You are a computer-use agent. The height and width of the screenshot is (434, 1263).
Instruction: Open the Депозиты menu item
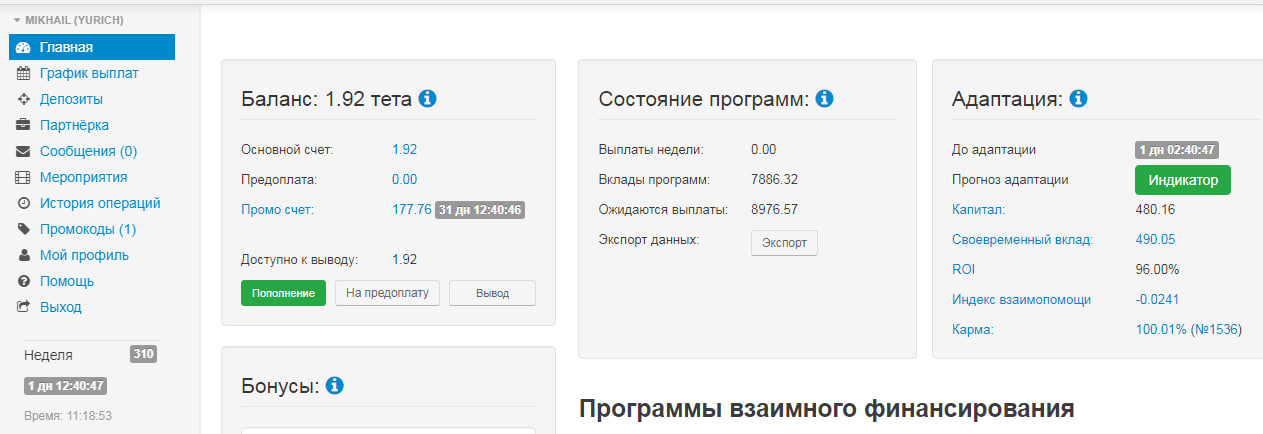click(71, 99)
